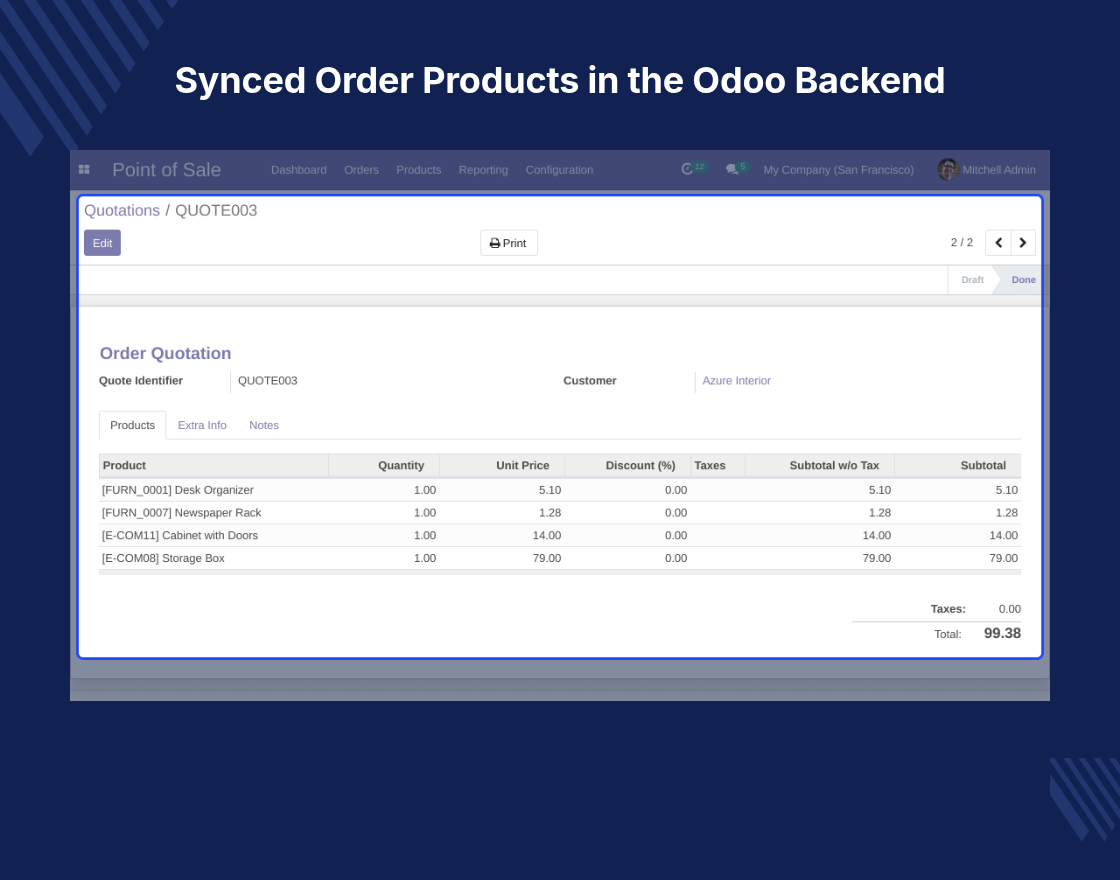Open the Azure Interior customer link

[x=736, y=381]
